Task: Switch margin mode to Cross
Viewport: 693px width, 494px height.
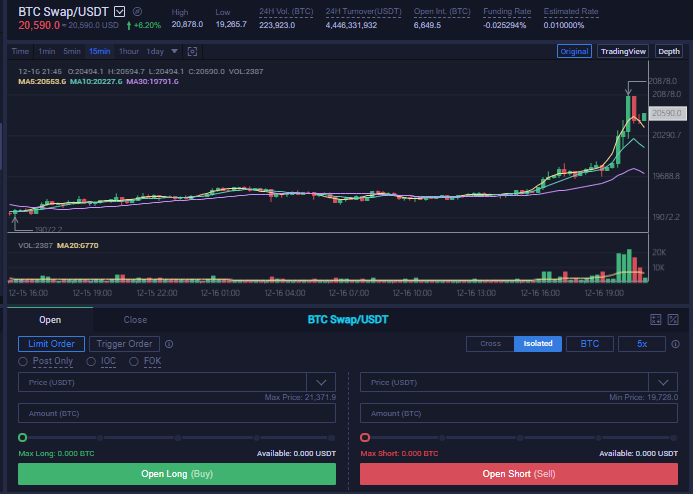Action: coord(490,344)
